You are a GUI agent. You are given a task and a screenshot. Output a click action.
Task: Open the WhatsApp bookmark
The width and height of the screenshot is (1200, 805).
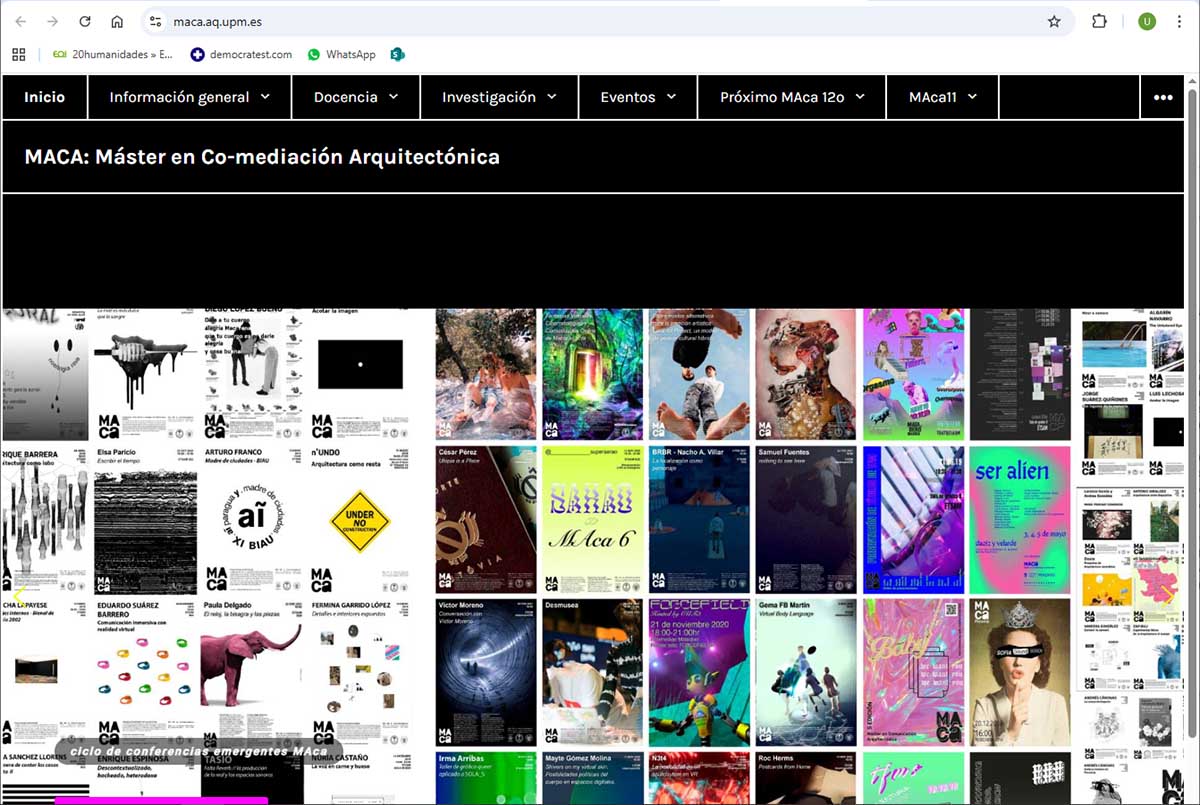[341, 54]
